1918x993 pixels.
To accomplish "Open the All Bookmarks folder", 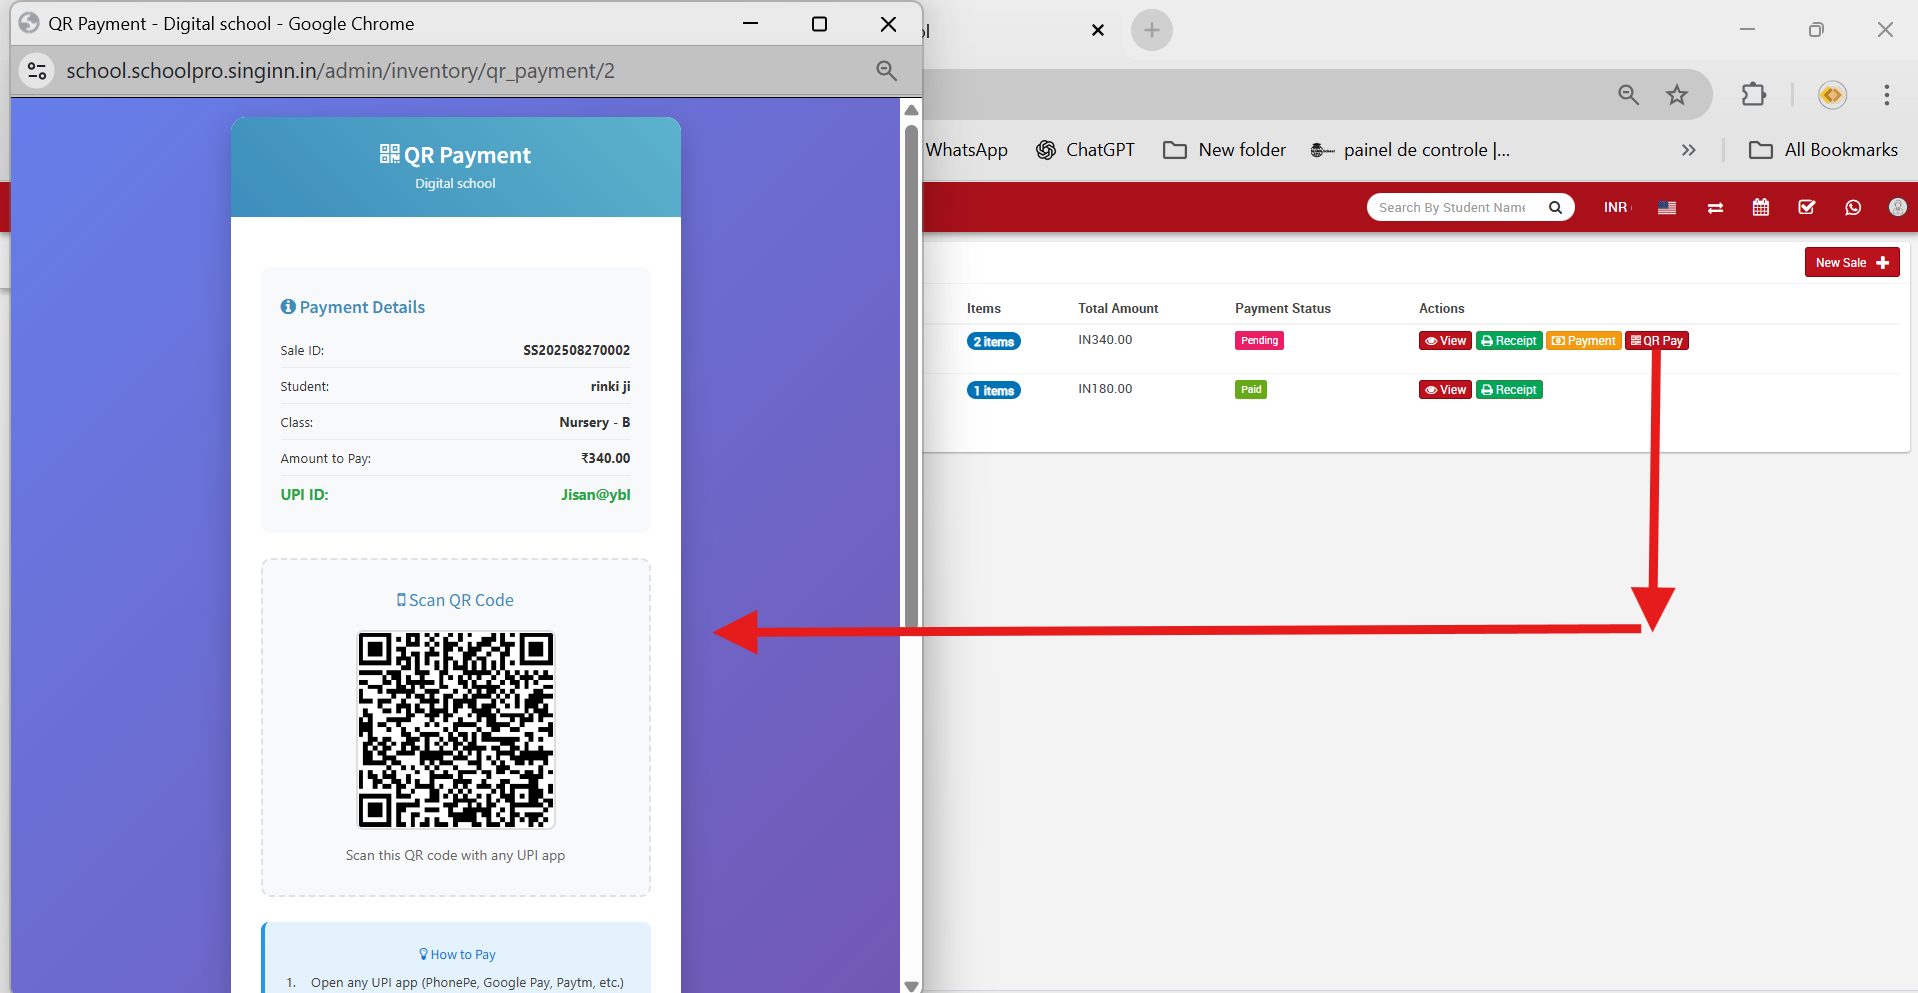I will coord(1823,150).
